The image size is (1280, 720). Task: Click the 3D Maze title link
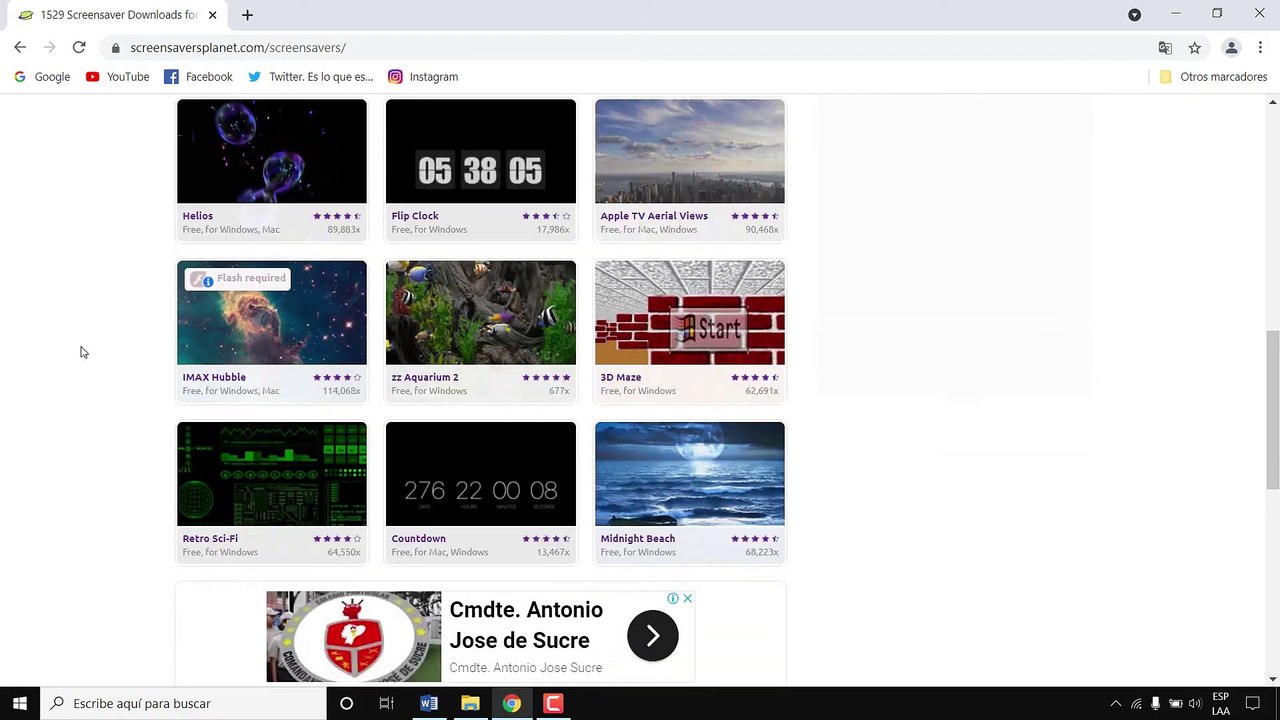tap(621, 378)
